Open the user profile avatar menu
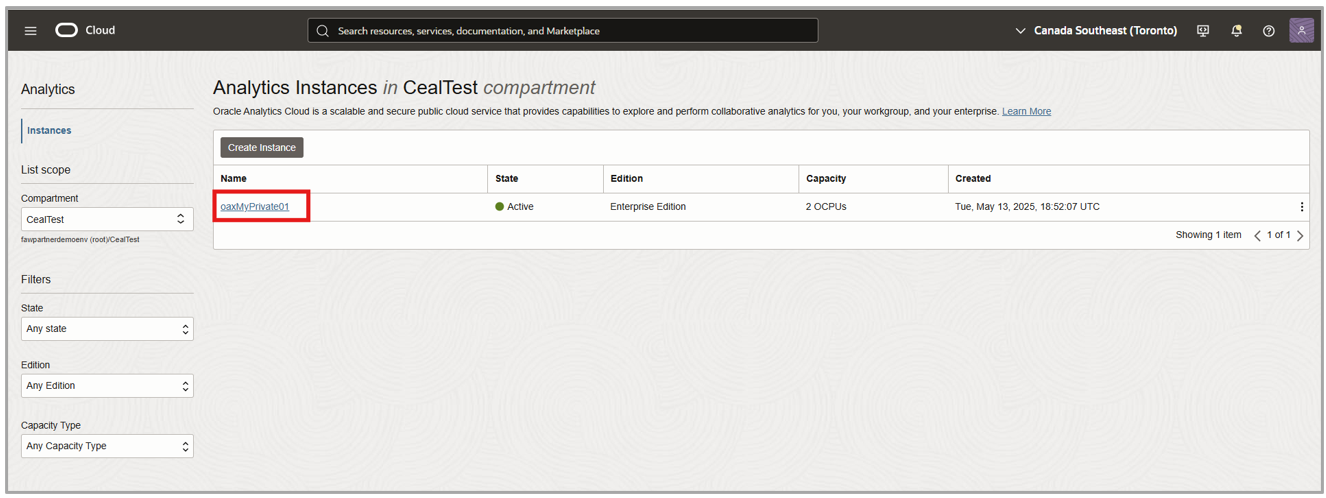This screenshot has width=1326, height=498. pyautogui.click(x=1301, y=31)
